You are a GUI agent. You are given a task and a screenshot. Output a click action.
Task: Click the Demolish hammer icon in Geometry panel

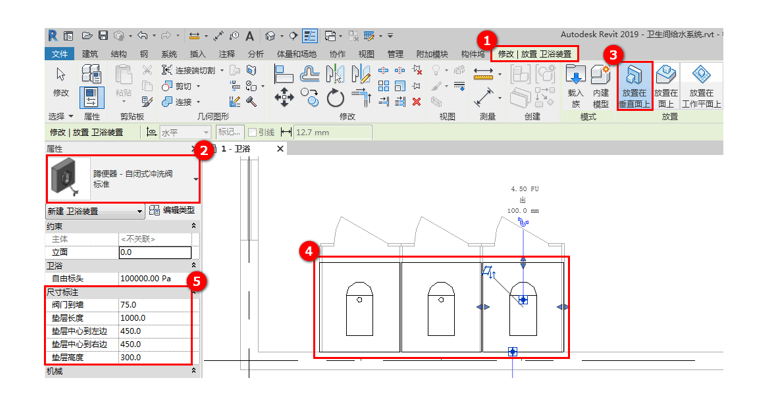251,101
